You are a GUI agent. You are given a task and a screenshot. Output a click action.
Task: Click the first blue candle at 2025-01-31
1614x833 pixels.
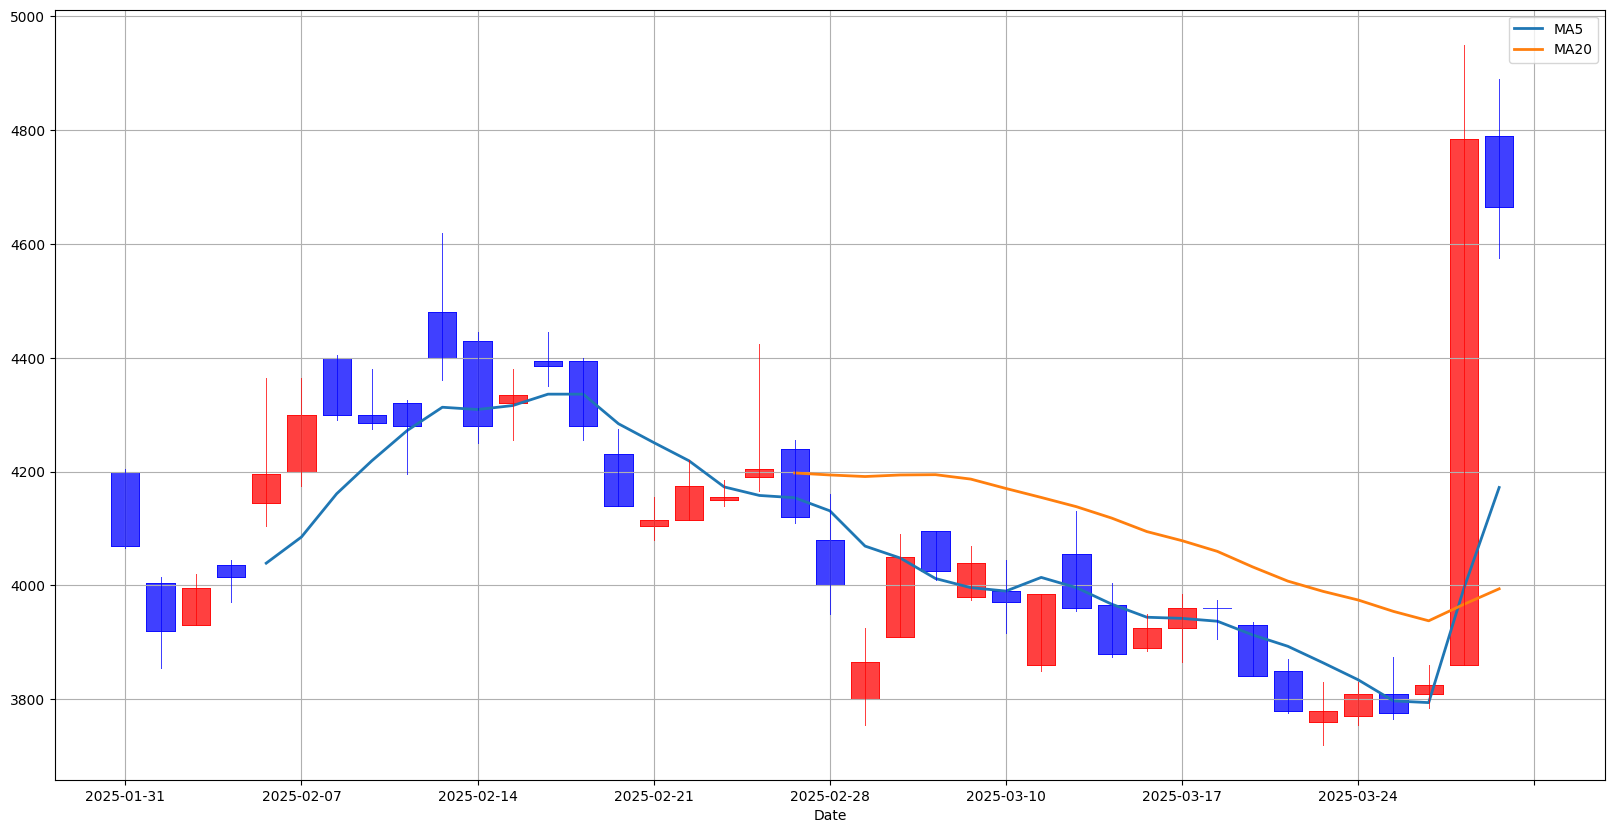(x=125, y=510)
